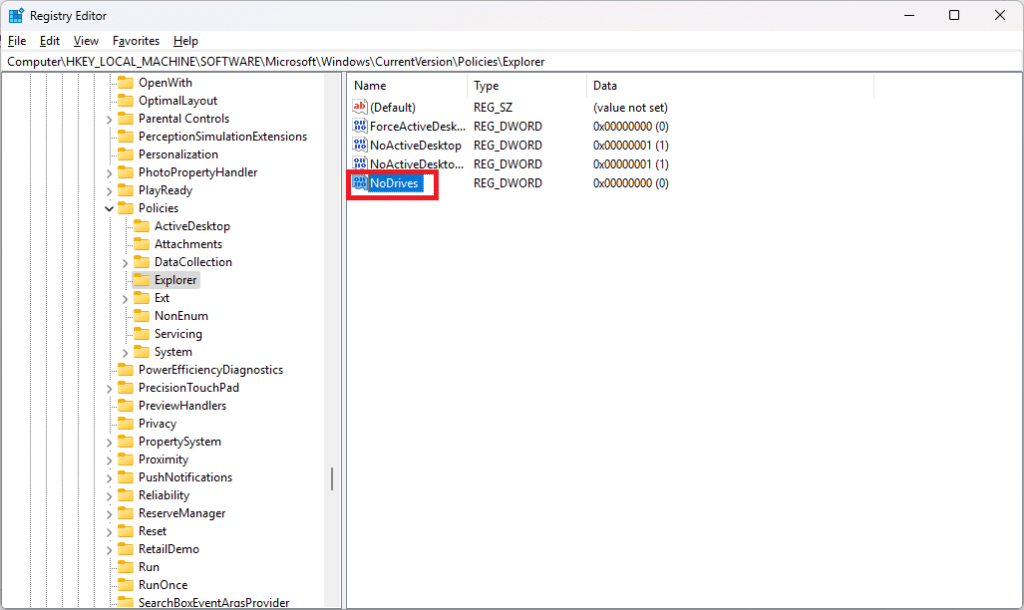
Task: Click NoDrives data value 0x00000000 (0)
Action: tap(630, 183)
